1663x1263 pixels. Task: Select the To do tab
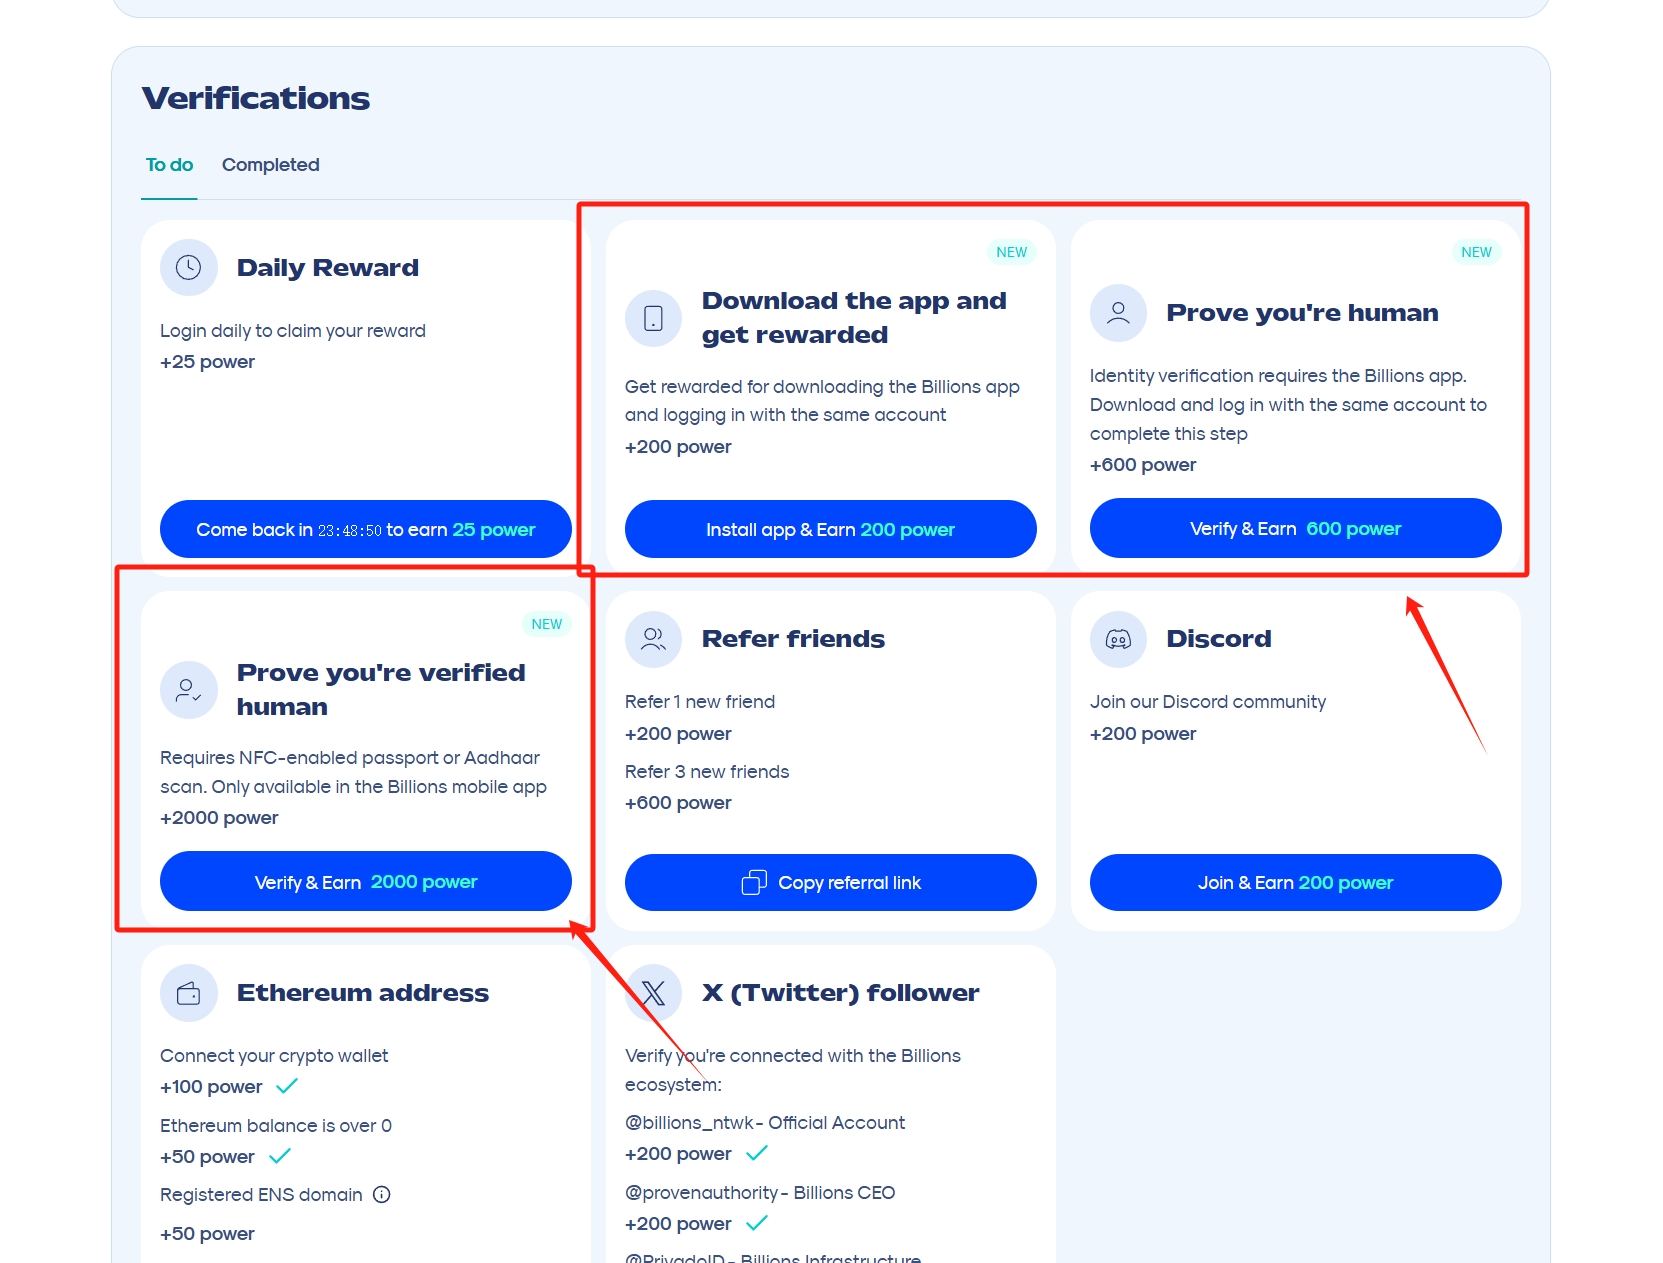[169, 165]
